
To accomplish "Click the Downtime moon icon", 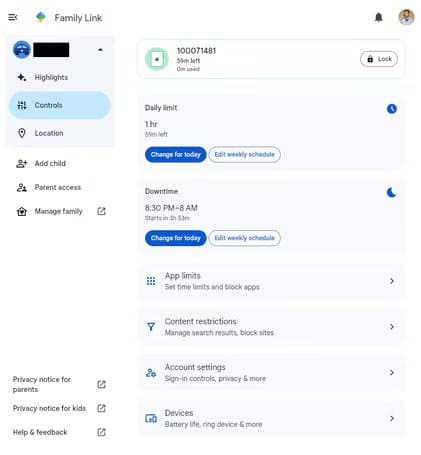I will click(x=391, y=192).
